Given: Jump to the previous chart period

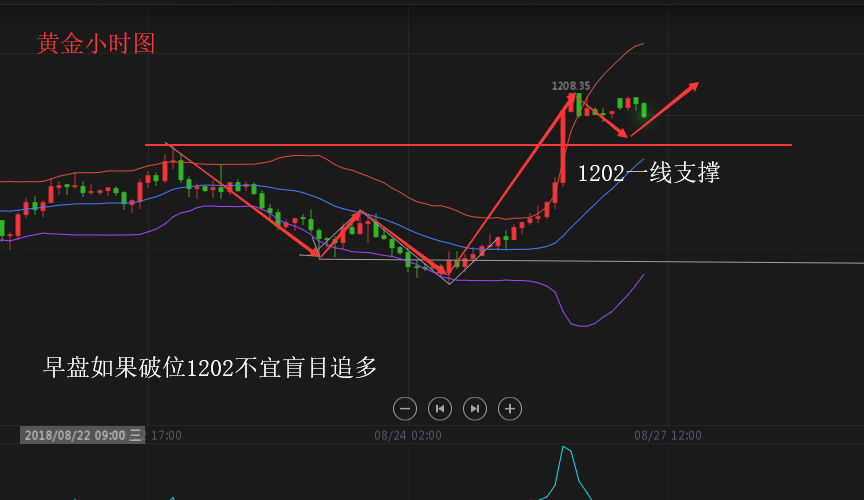Looking at the screenshot, I should click(440, 408).
